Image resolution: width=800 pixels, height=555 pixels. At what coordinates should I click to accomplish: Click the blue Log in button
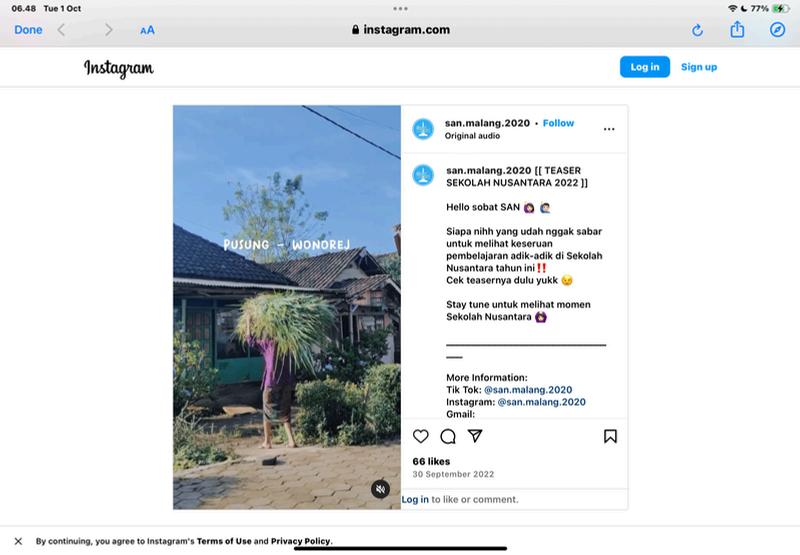(645, 67)
